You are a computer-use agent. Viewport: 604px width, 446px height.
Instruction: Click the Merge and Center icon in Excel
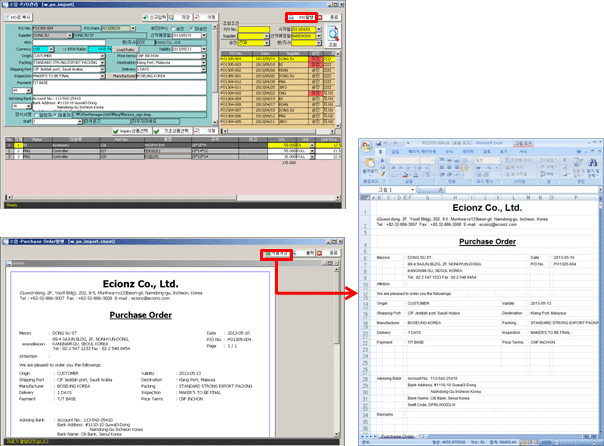tap(465, 168)
